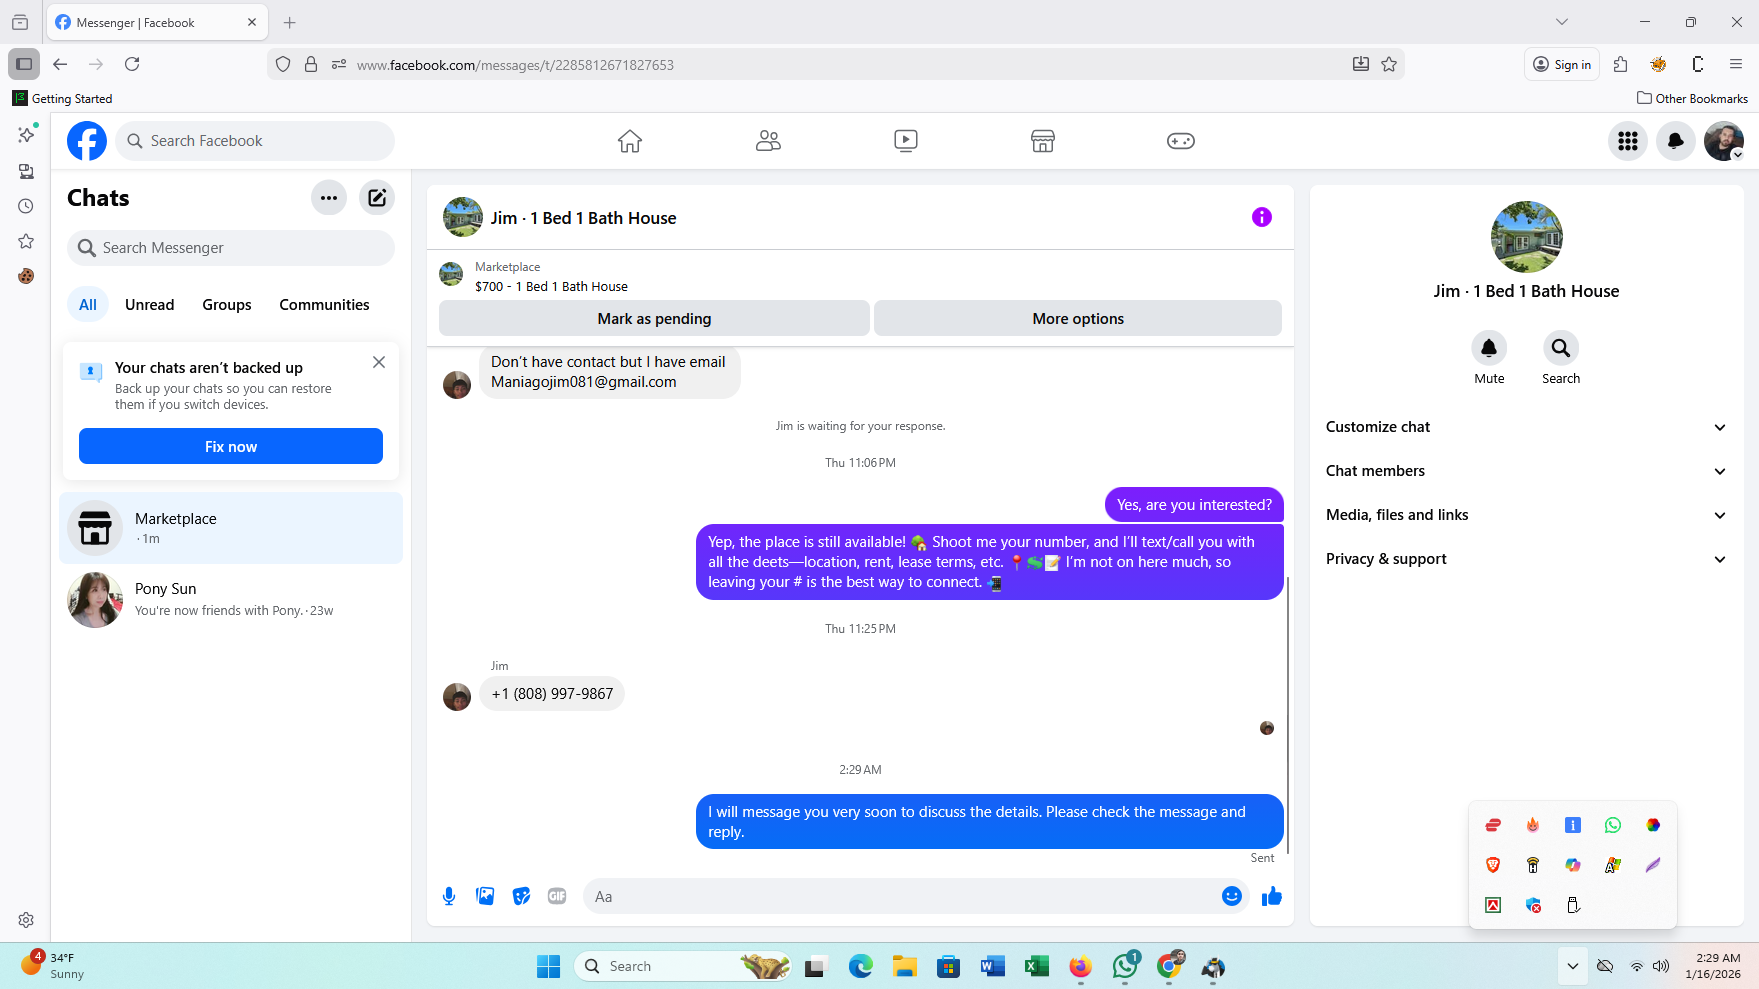Open WhatsApp icon in system tray popup
1759x989 pixels.
1612,825
